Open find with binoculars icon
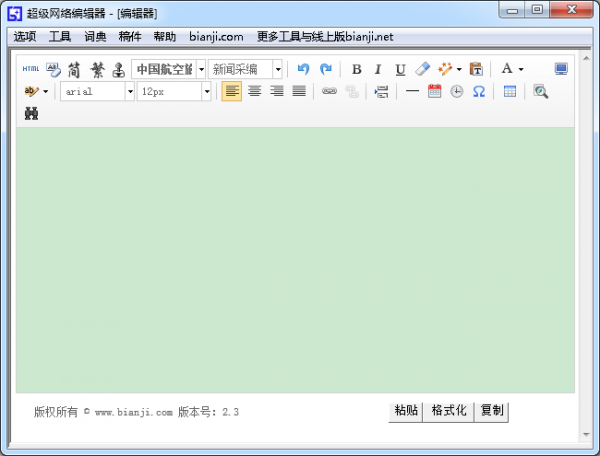Screen dimensions: 600x456 pyautogui.click(x=31, y=114)
